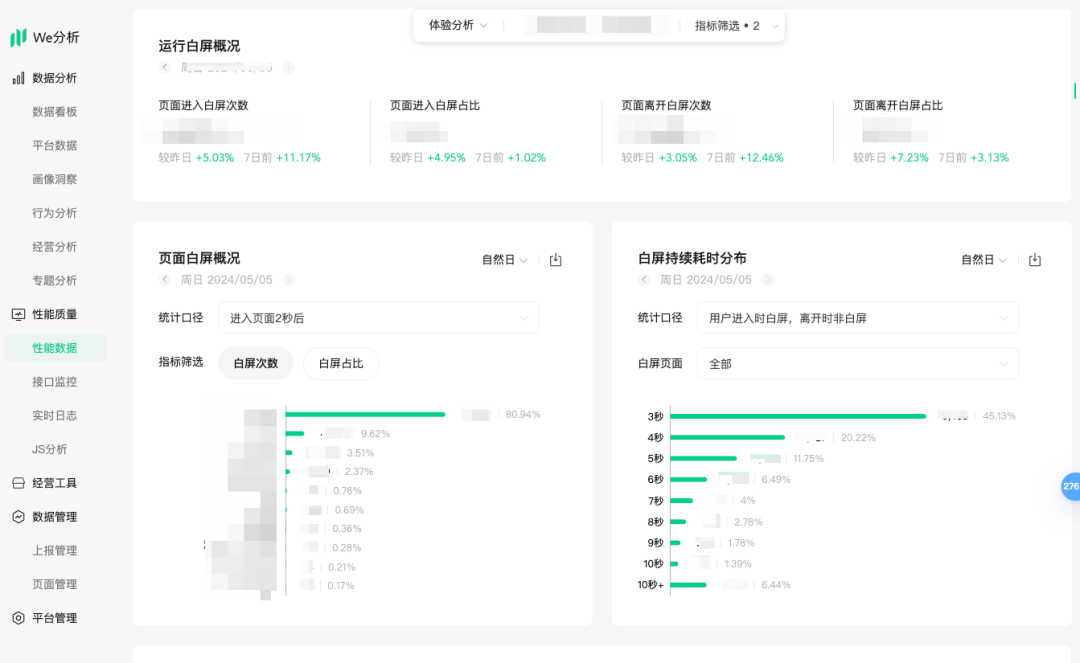Click 页面进入白屏占比 metric label
1080x663 pixels.
tap(435, 105)
